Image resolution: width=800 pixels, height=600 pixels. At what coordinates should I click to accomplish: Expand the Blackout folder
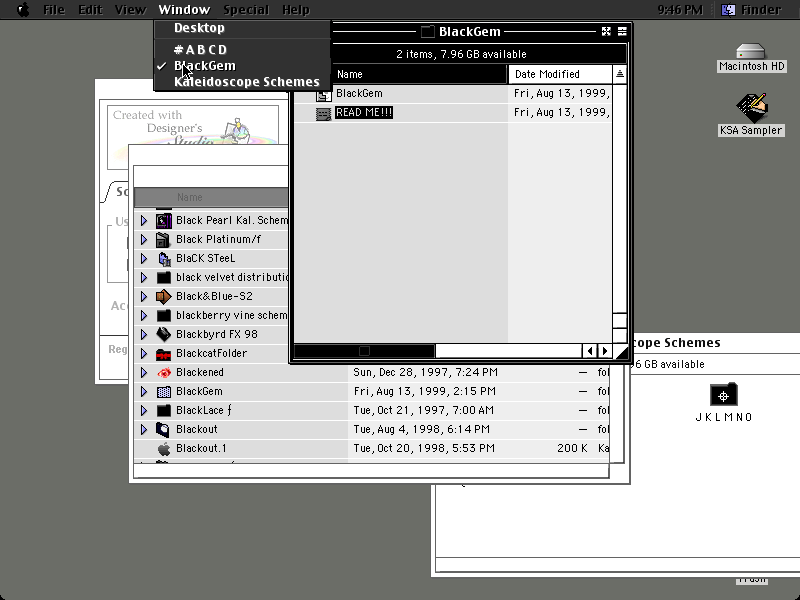144,429
